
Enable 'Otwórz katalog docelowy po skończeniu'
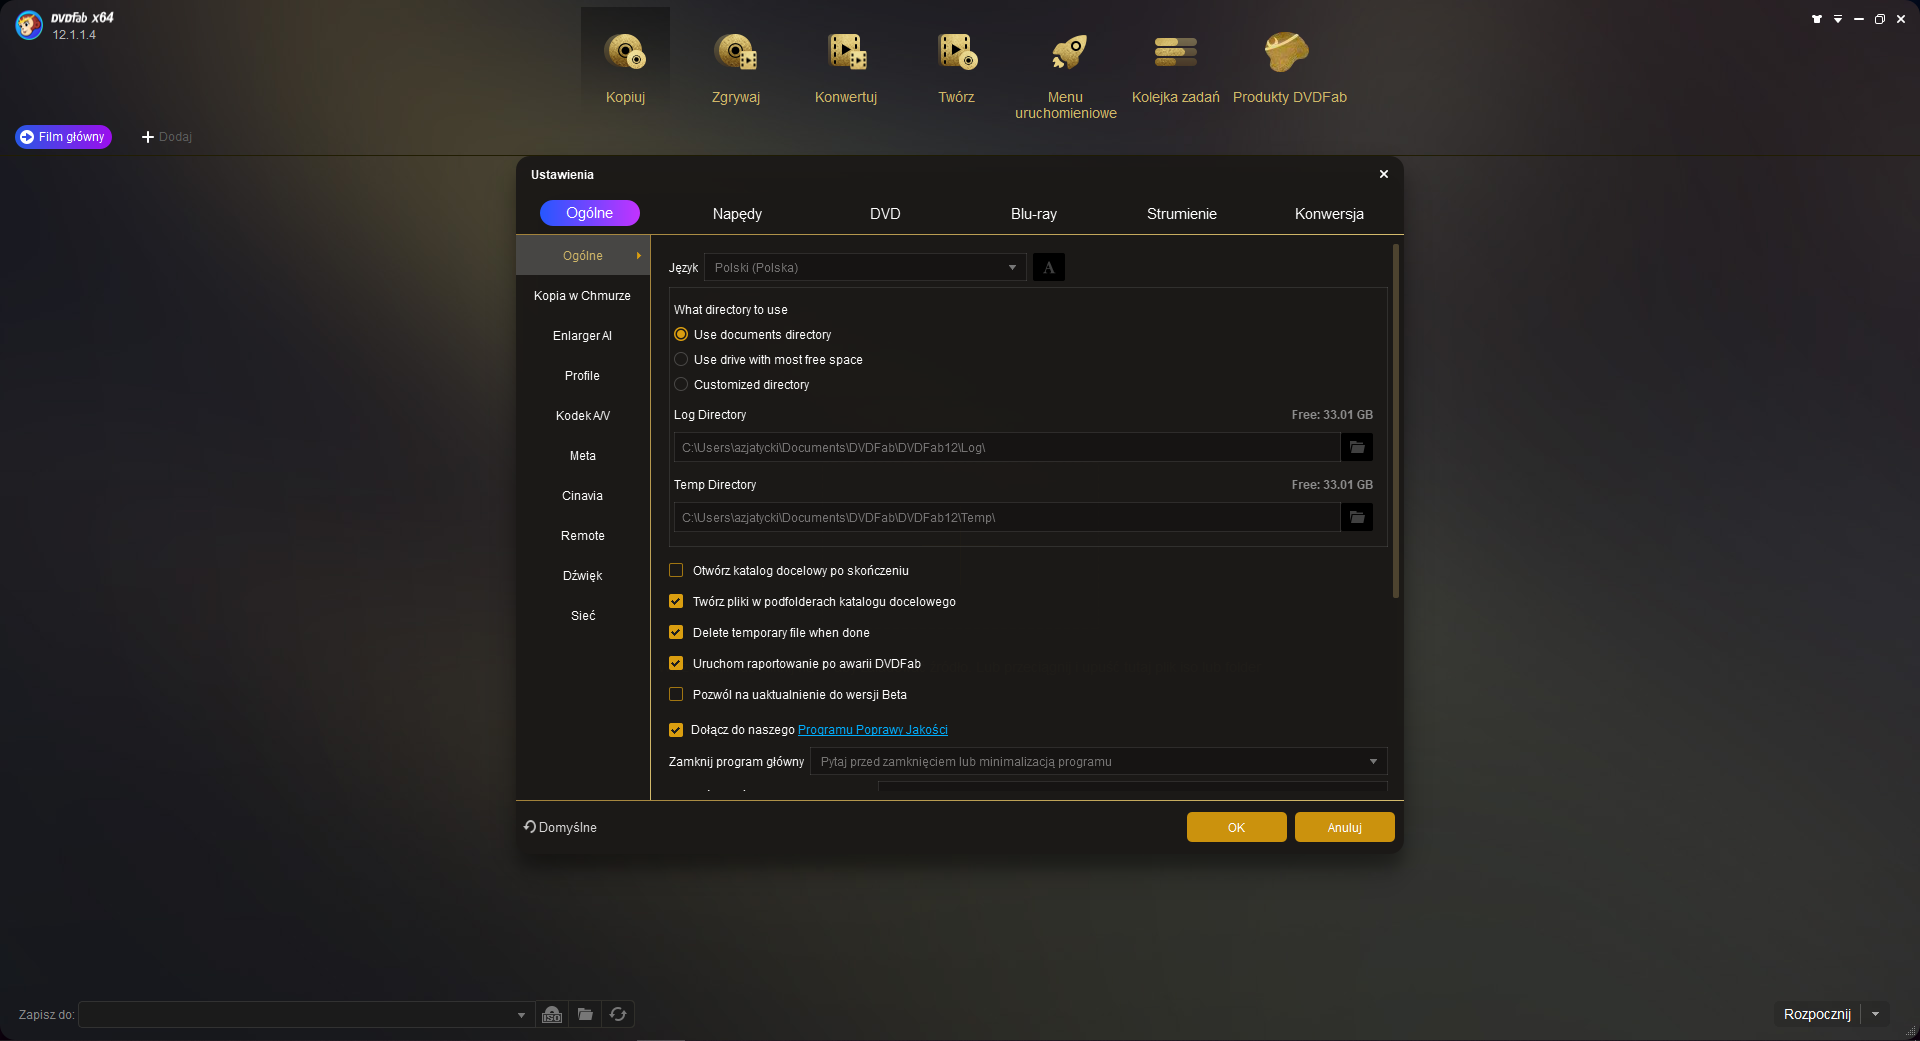point(676,570)
